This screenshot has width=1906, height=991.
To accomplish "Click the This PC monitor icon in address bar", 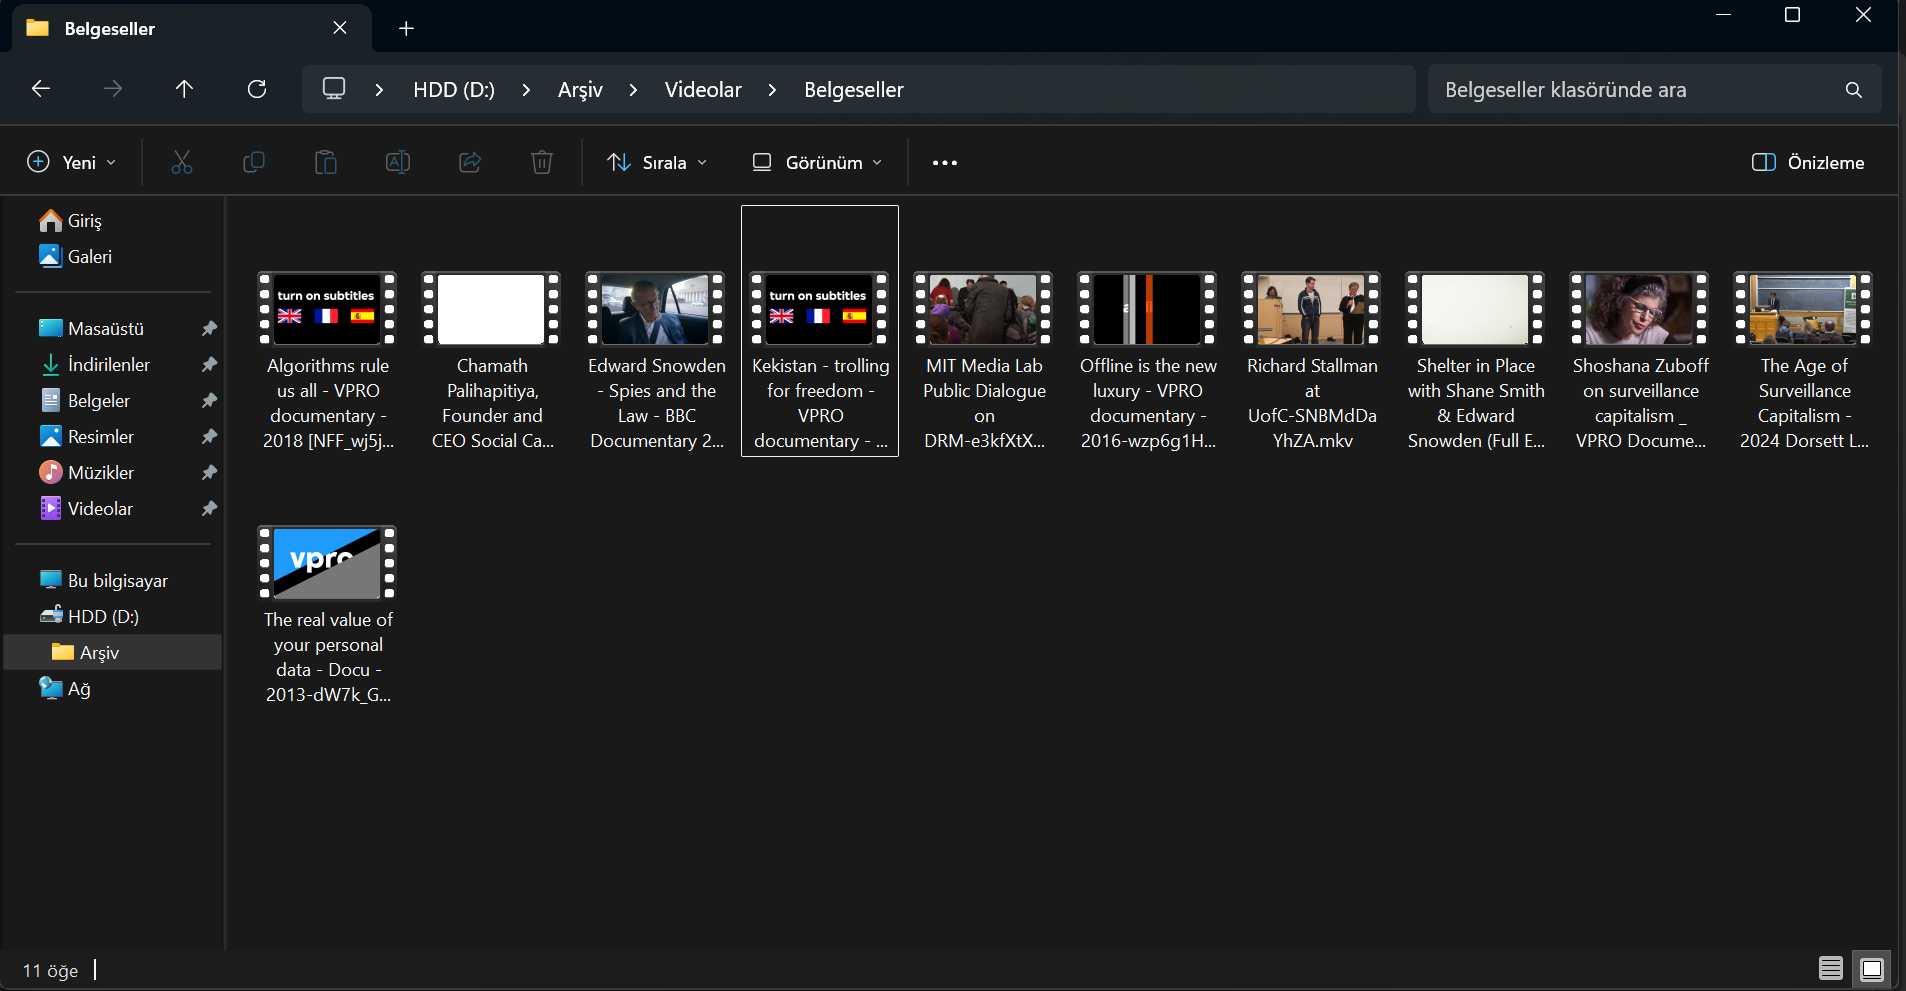I will [x=334, y=89].
